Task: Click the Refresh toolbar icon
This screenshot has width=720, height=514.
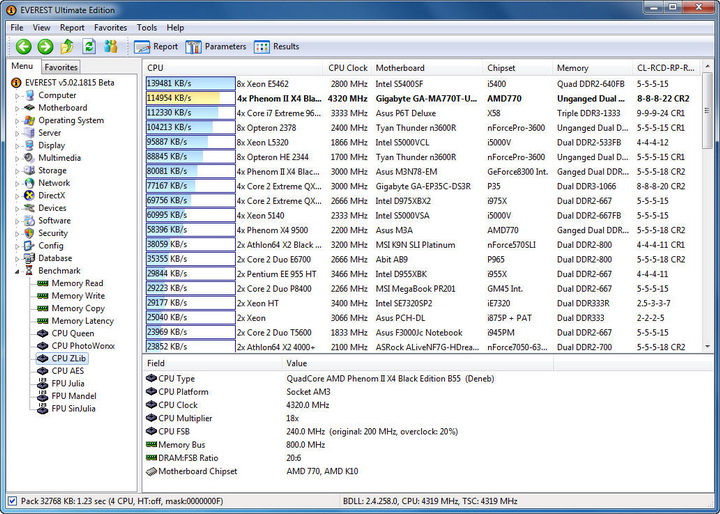Action: tap(89, 46)
